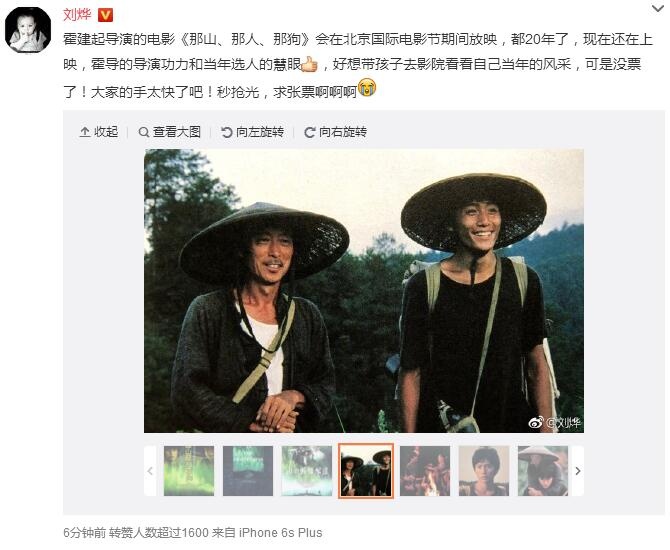
Task: Show next thumbnails with right arrow
Action: pyautogui.click(x=578, y=471)
